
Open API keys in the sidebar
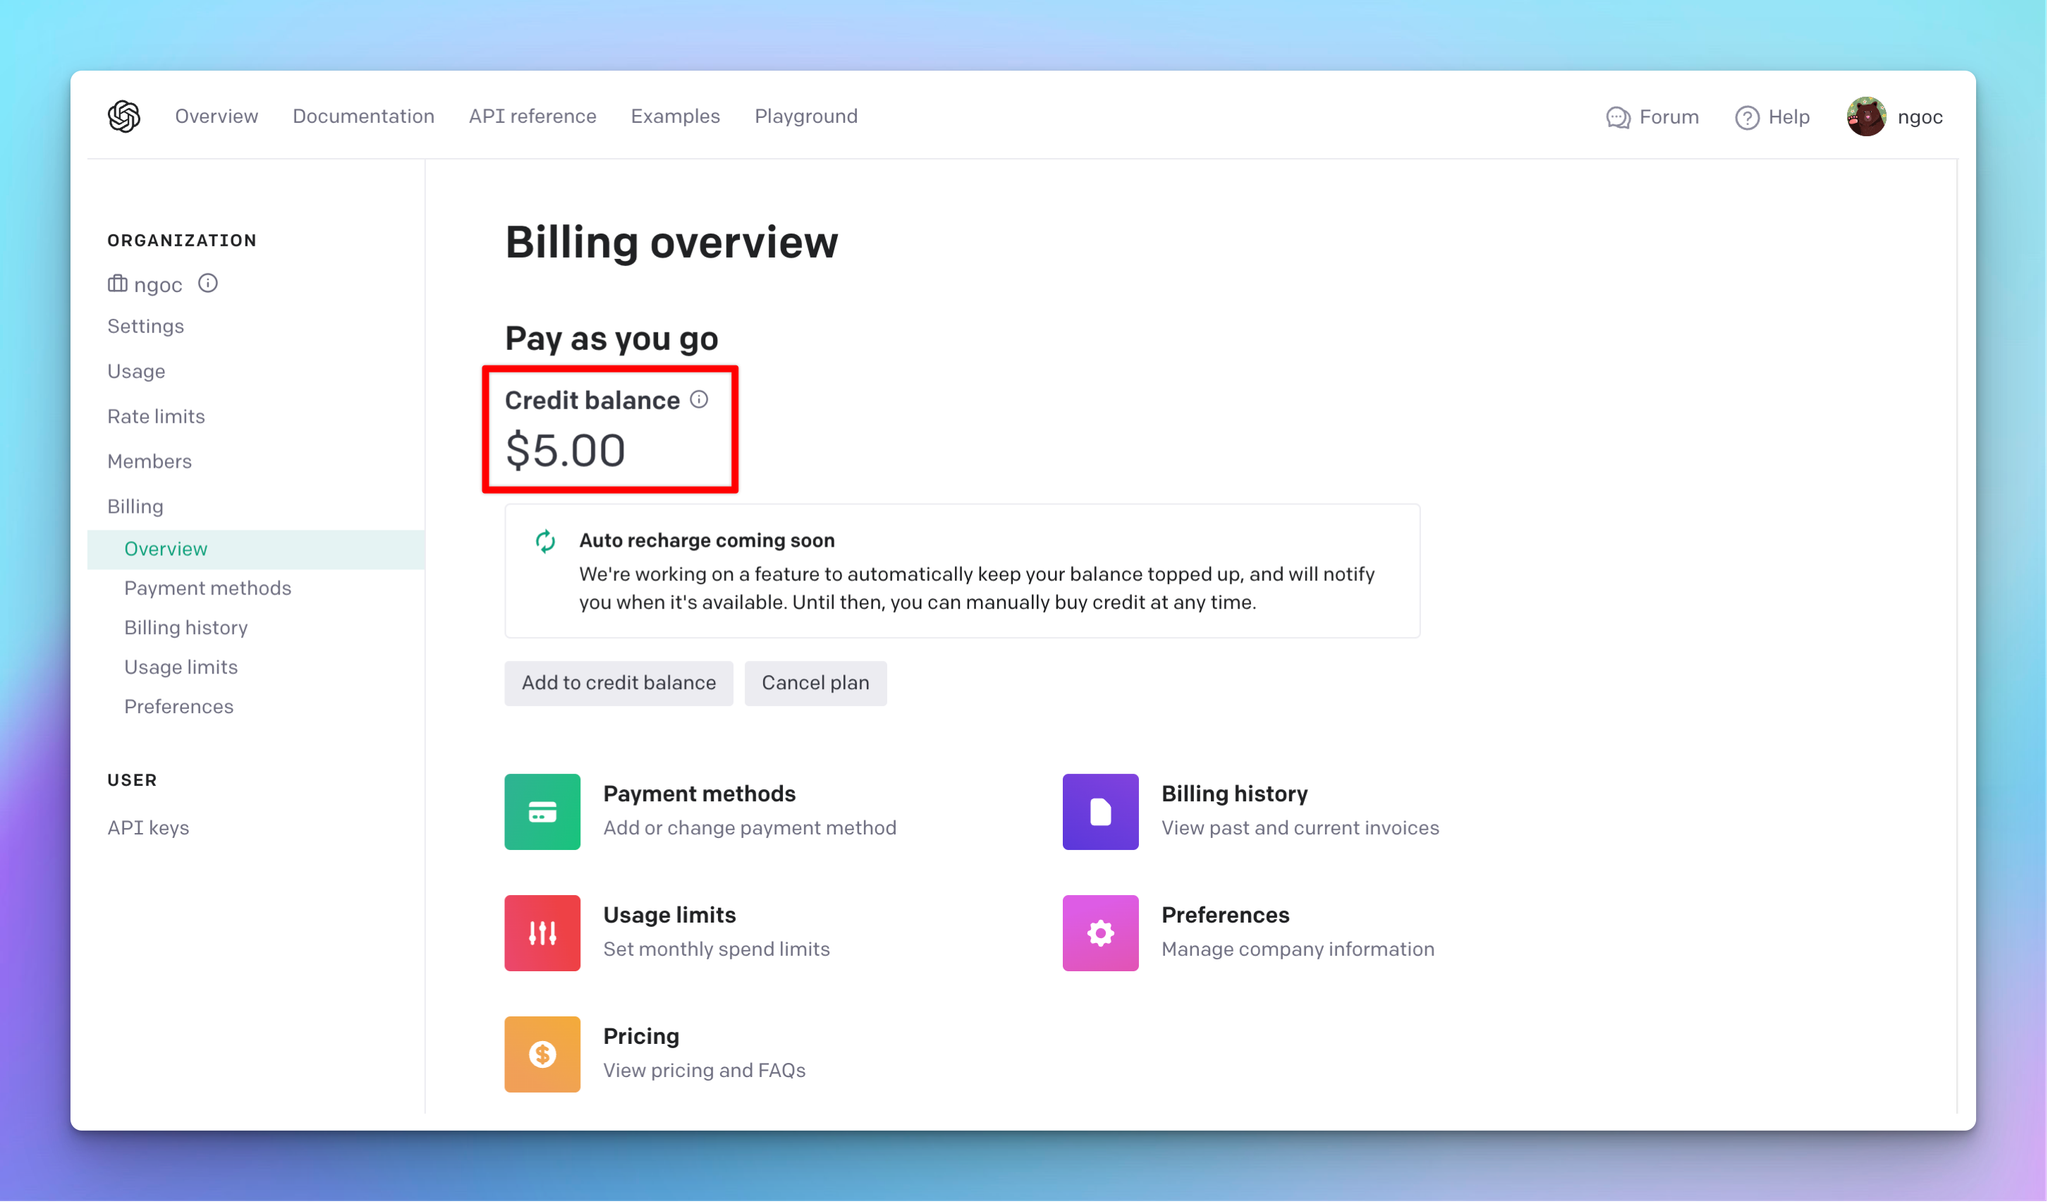[x=148, y=827]
